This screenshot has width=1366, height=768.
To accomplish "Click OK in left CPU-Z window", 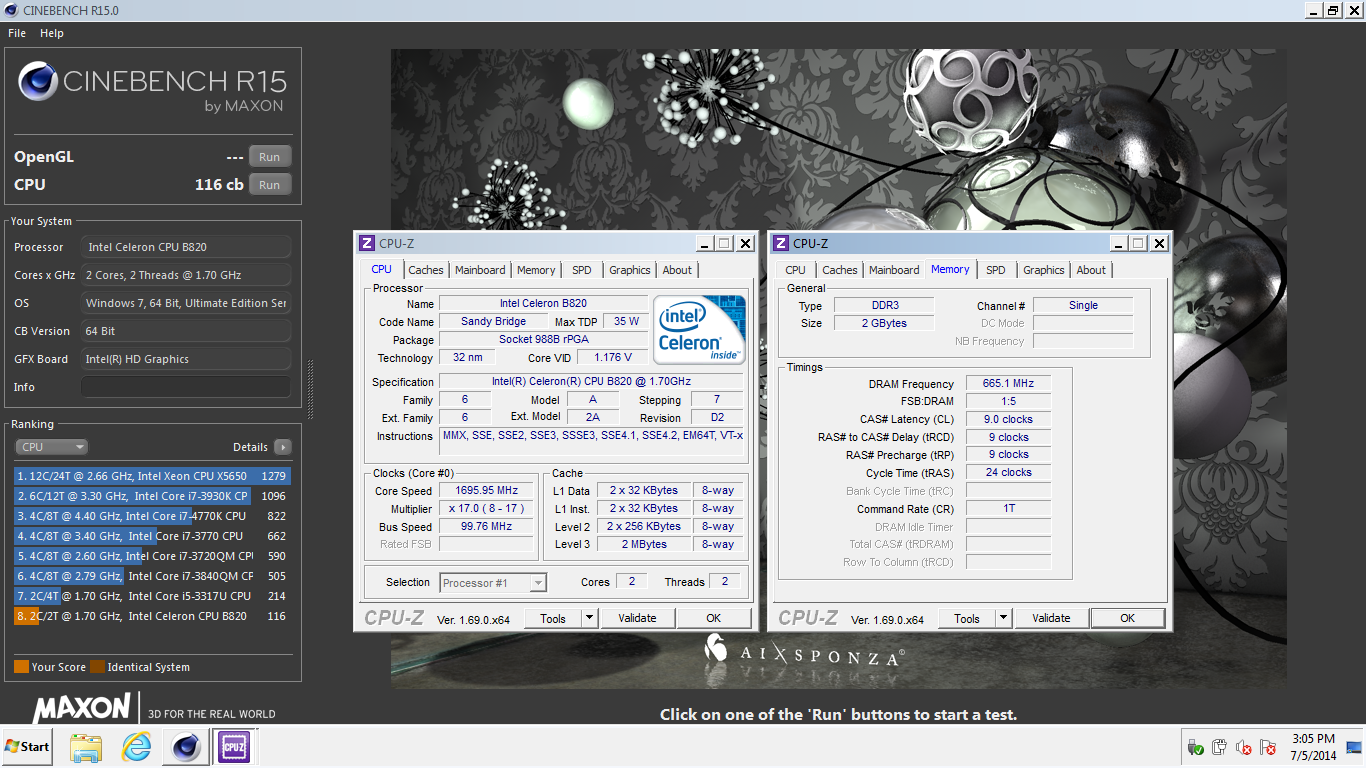I will (714, 619).
